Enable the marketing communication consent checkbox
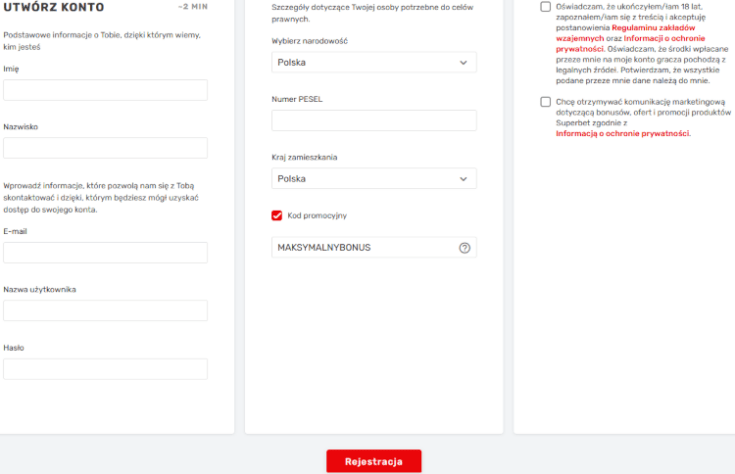Viewport: 735px width, 474px height. [x=545, y=102]
